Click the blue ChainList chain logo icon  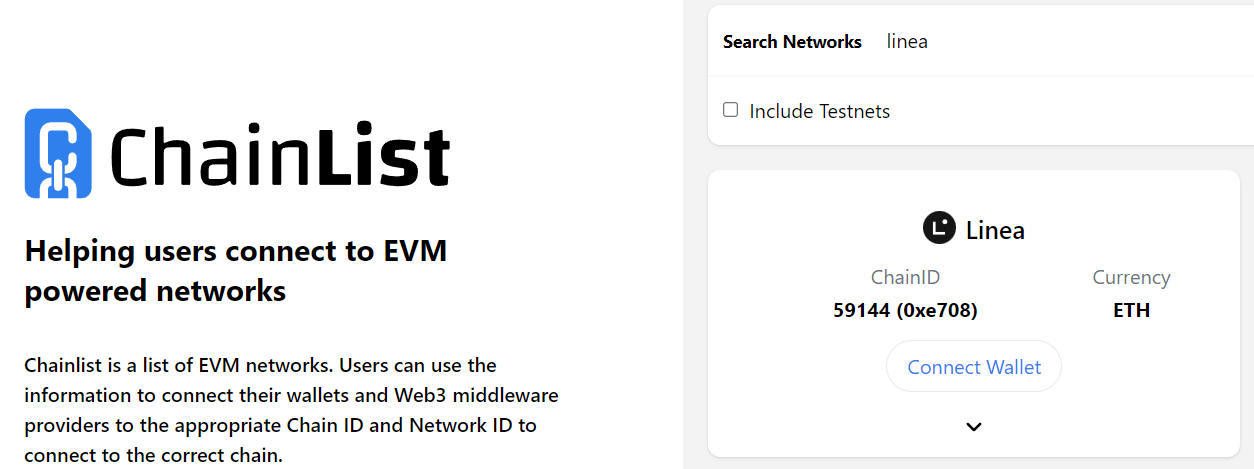tap(58, 153)
